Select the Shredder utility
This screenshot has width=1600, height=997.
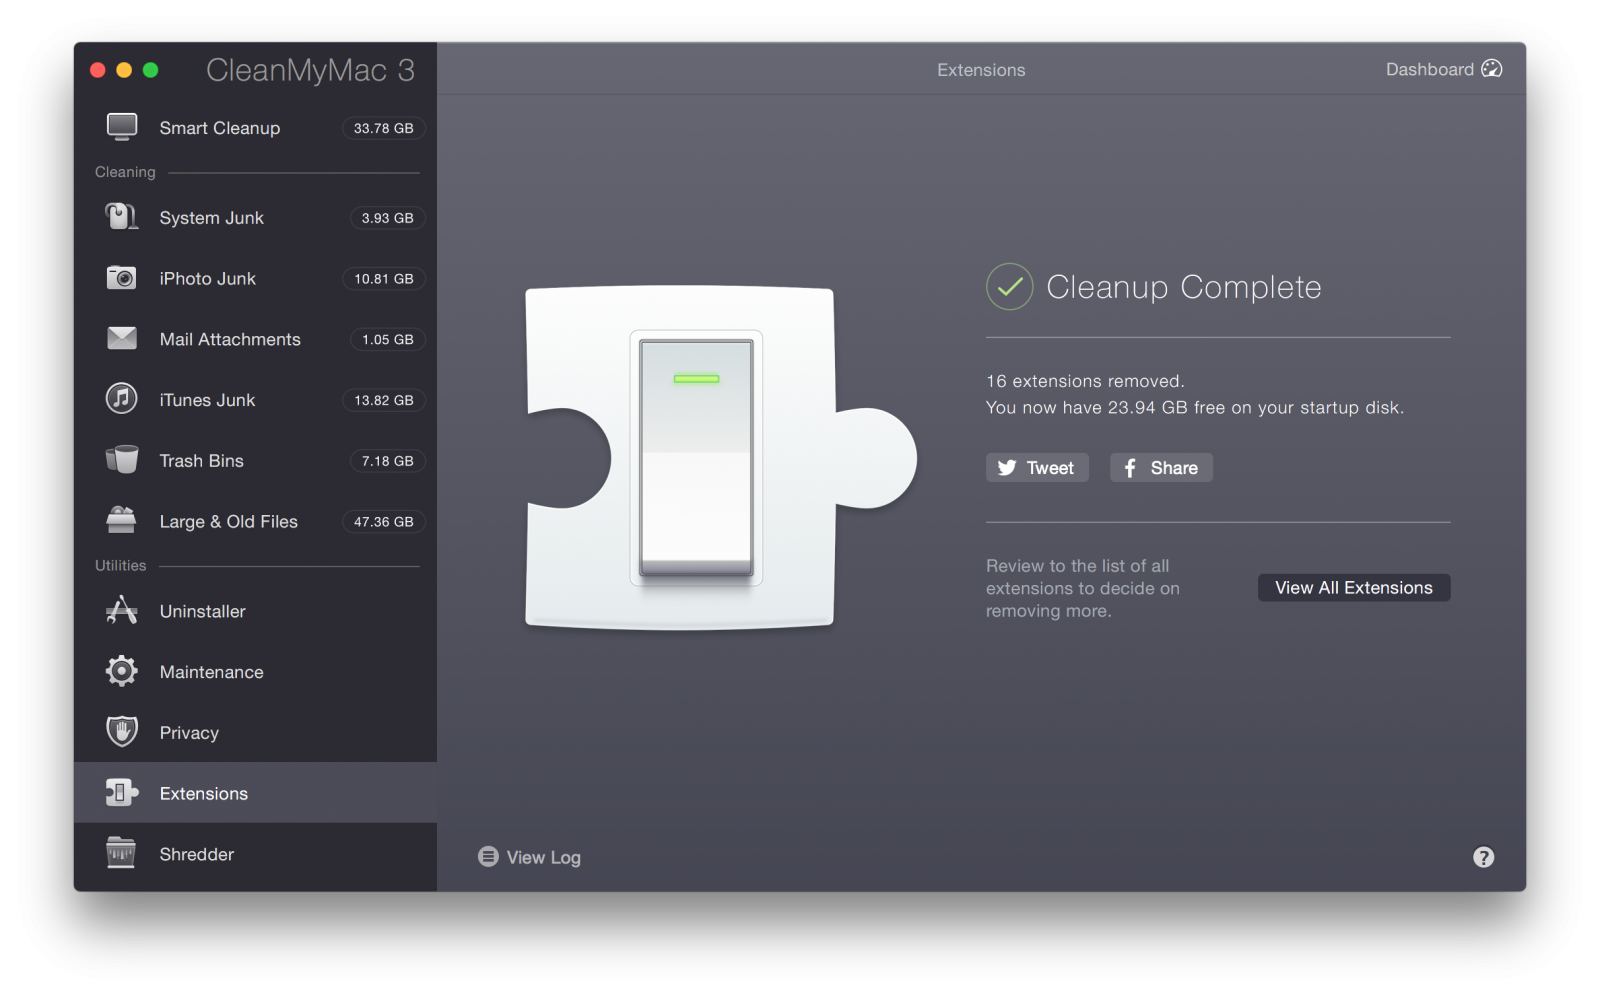[255, 854]
